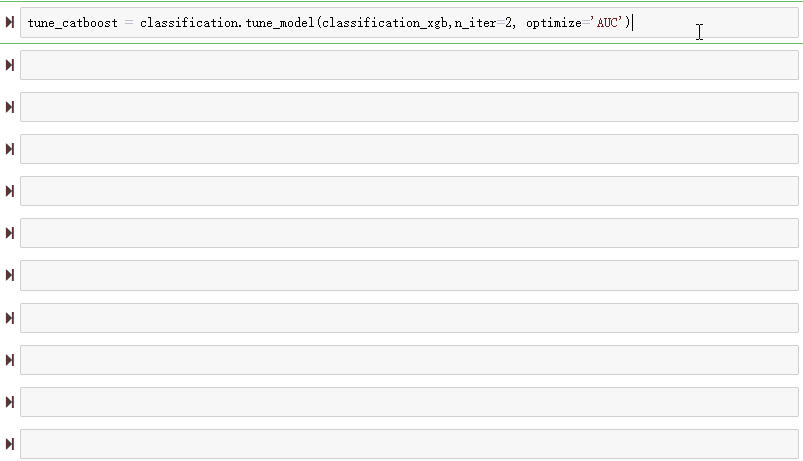Run the fifth empty cell
The height and width of the screenshot is (461, 803).
[x=9, y=233]
